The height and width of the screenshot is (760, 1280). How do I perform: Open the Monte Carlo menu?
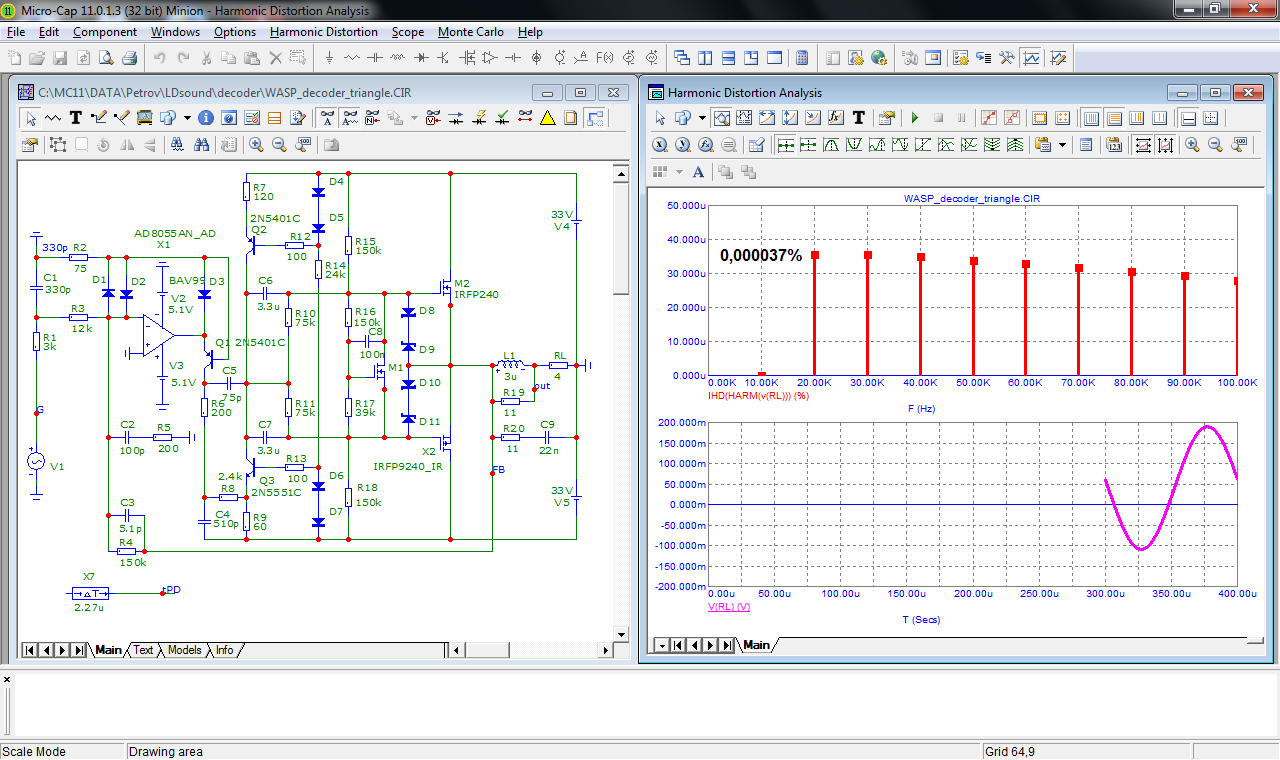[470, 32]
